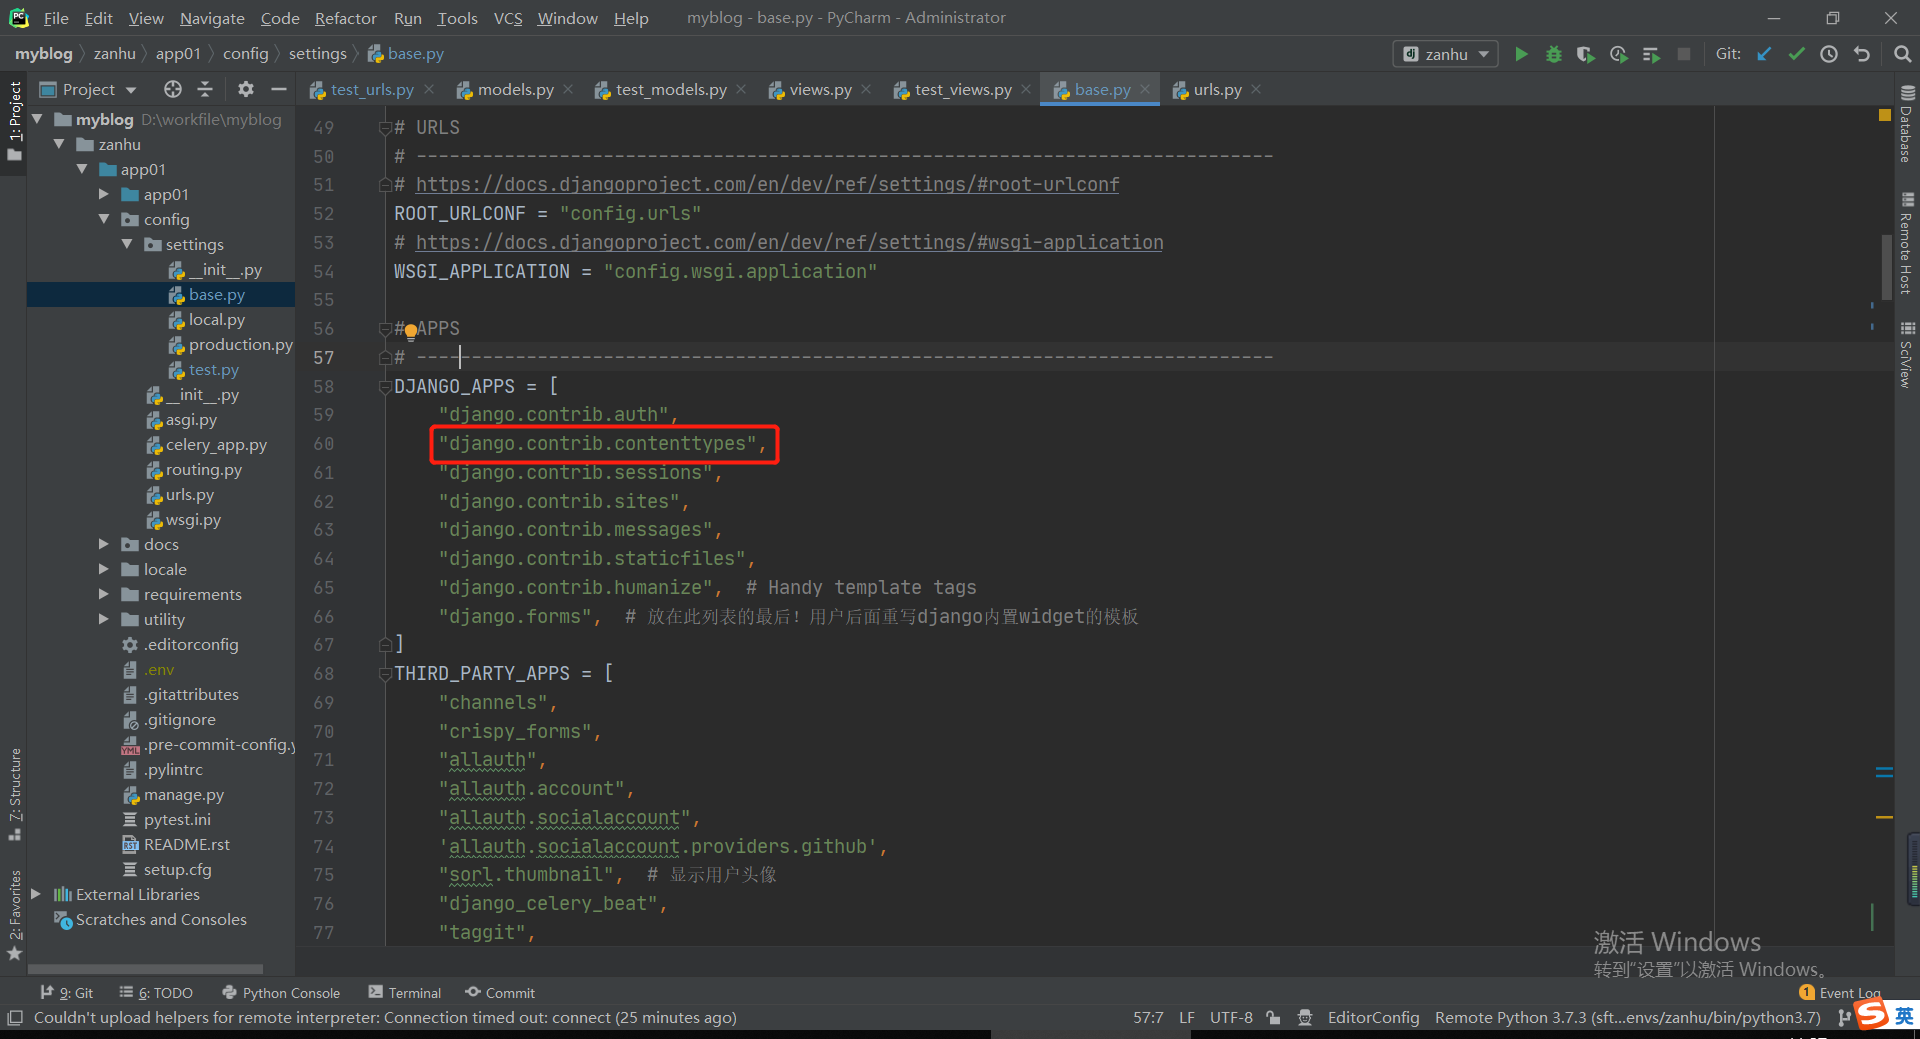Open the profiler run icon
Screen dimensions: 1920x1039
[x=1618, y=54]
